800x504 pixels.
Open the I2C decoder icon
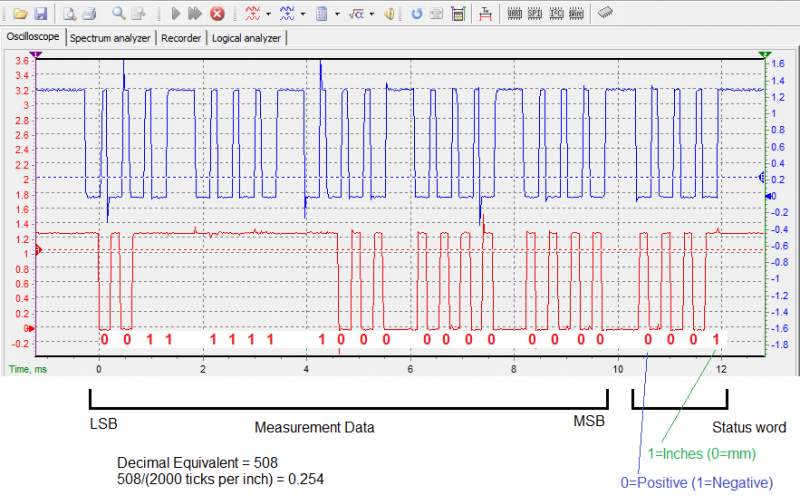[556, 14]
